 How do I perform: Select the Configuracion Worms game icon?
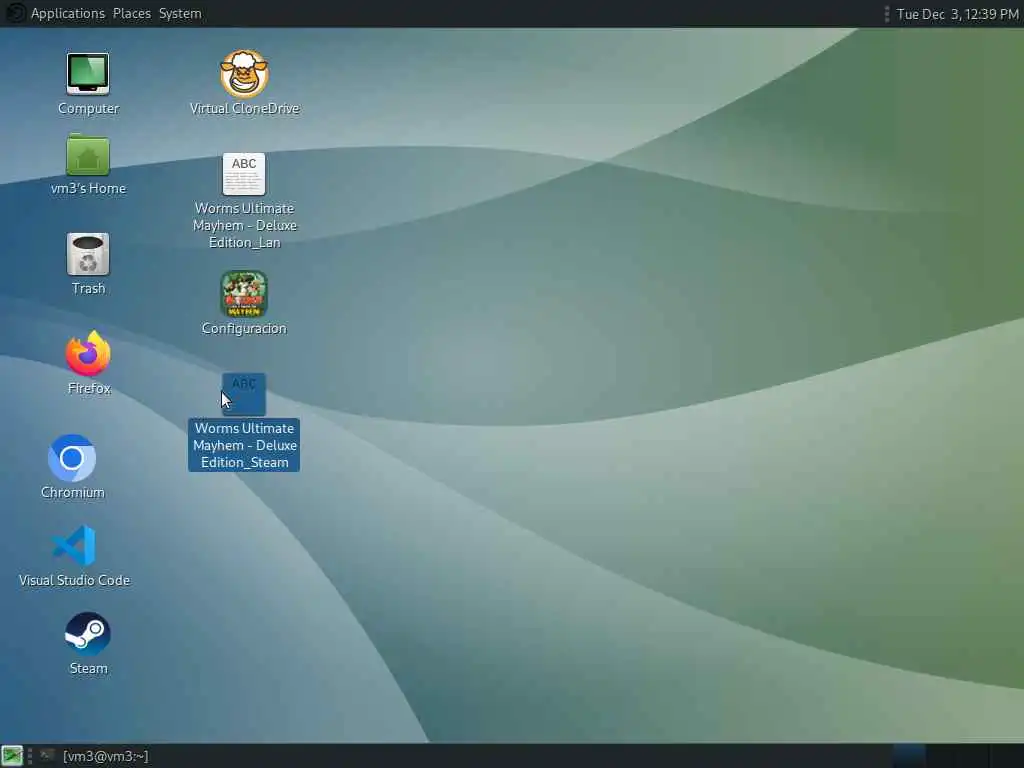point(244,294)
